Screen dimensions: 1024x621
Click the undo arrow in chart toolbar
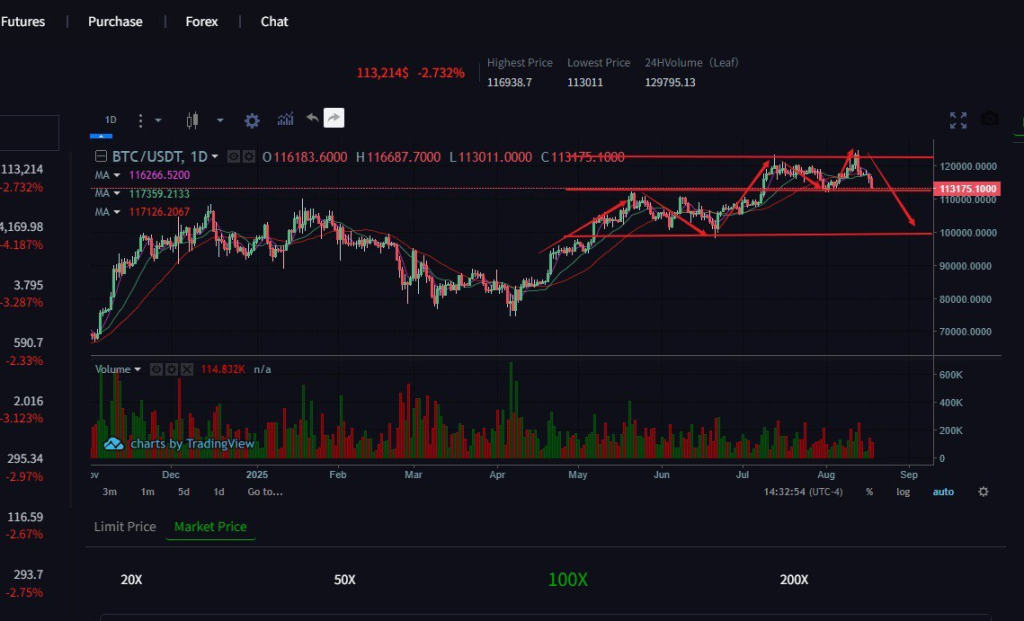[312, 118]
